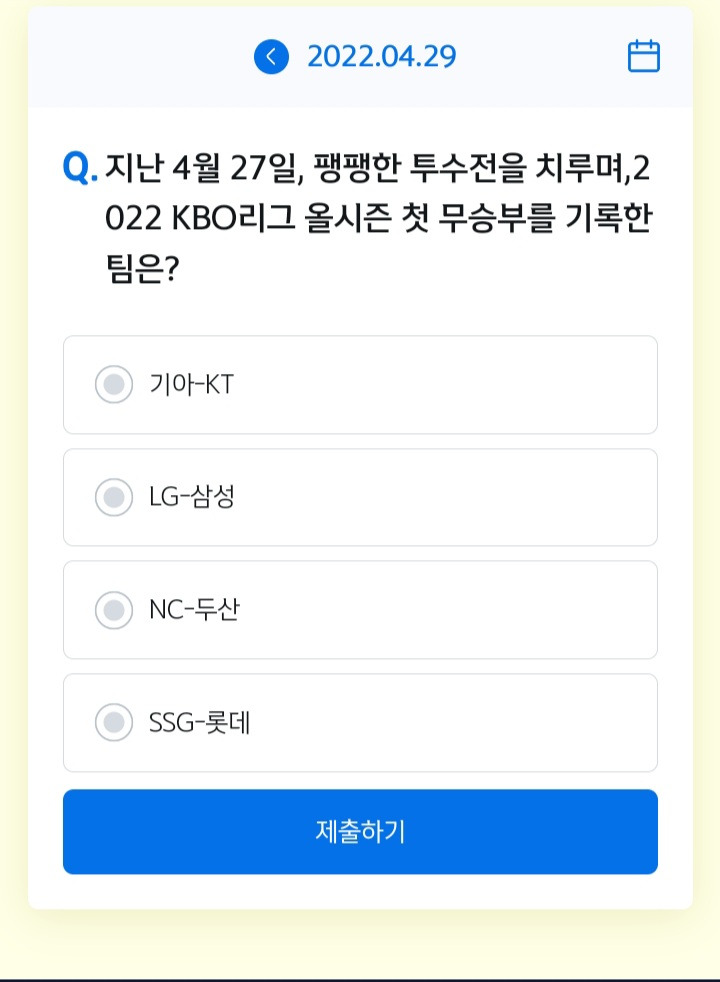Click the blue Q. question mark icon
The height and width of the screenshot is (982, 720).
pyautogui.click(x=80, y=167)
